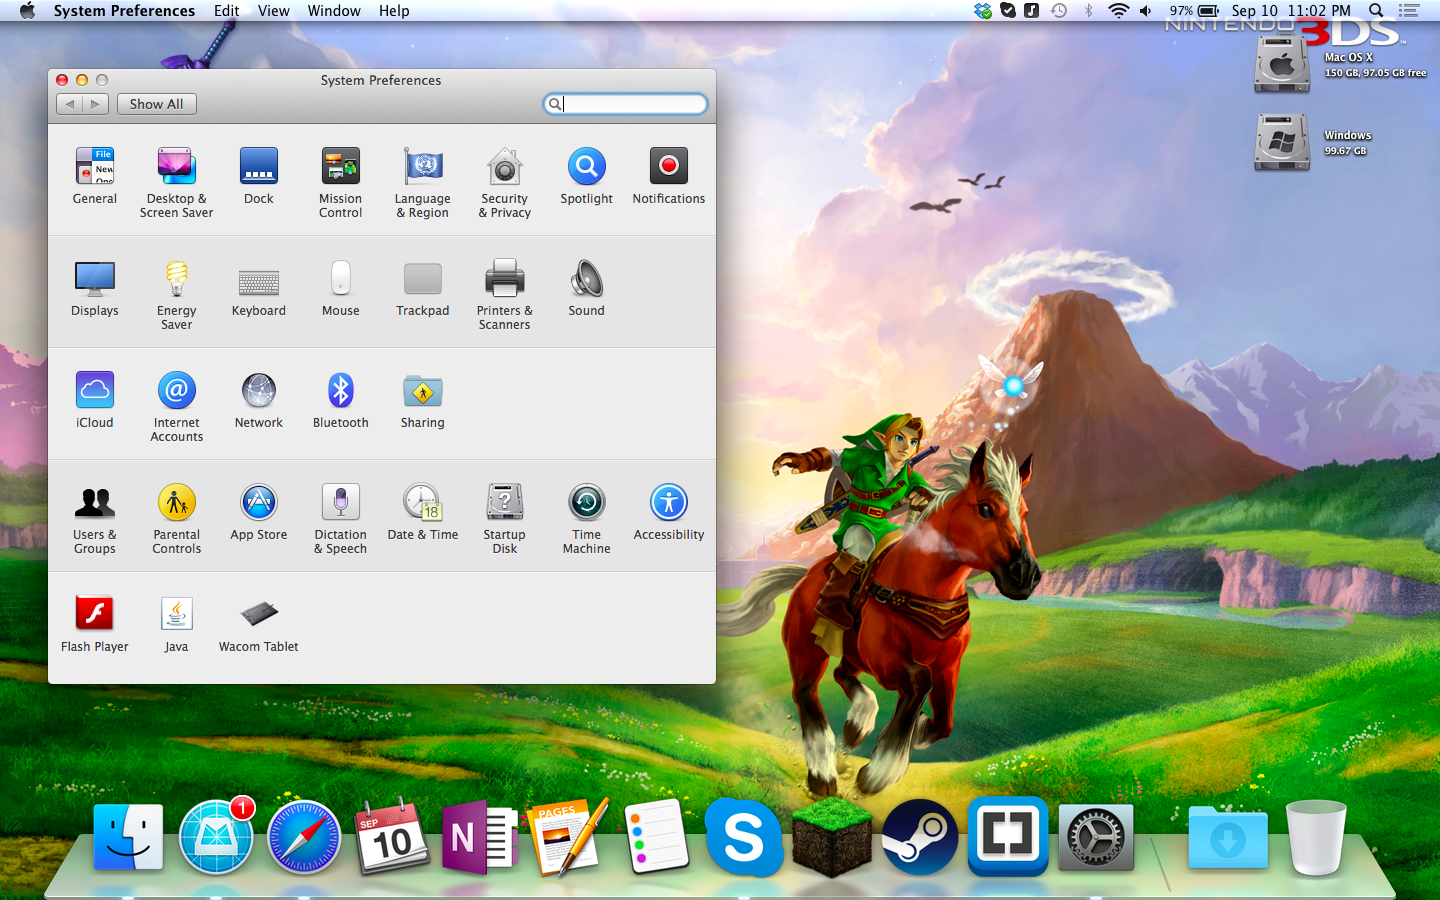
Task: Open Steam from the Dock
Action: pyautogui.click(x=920, y=837)
